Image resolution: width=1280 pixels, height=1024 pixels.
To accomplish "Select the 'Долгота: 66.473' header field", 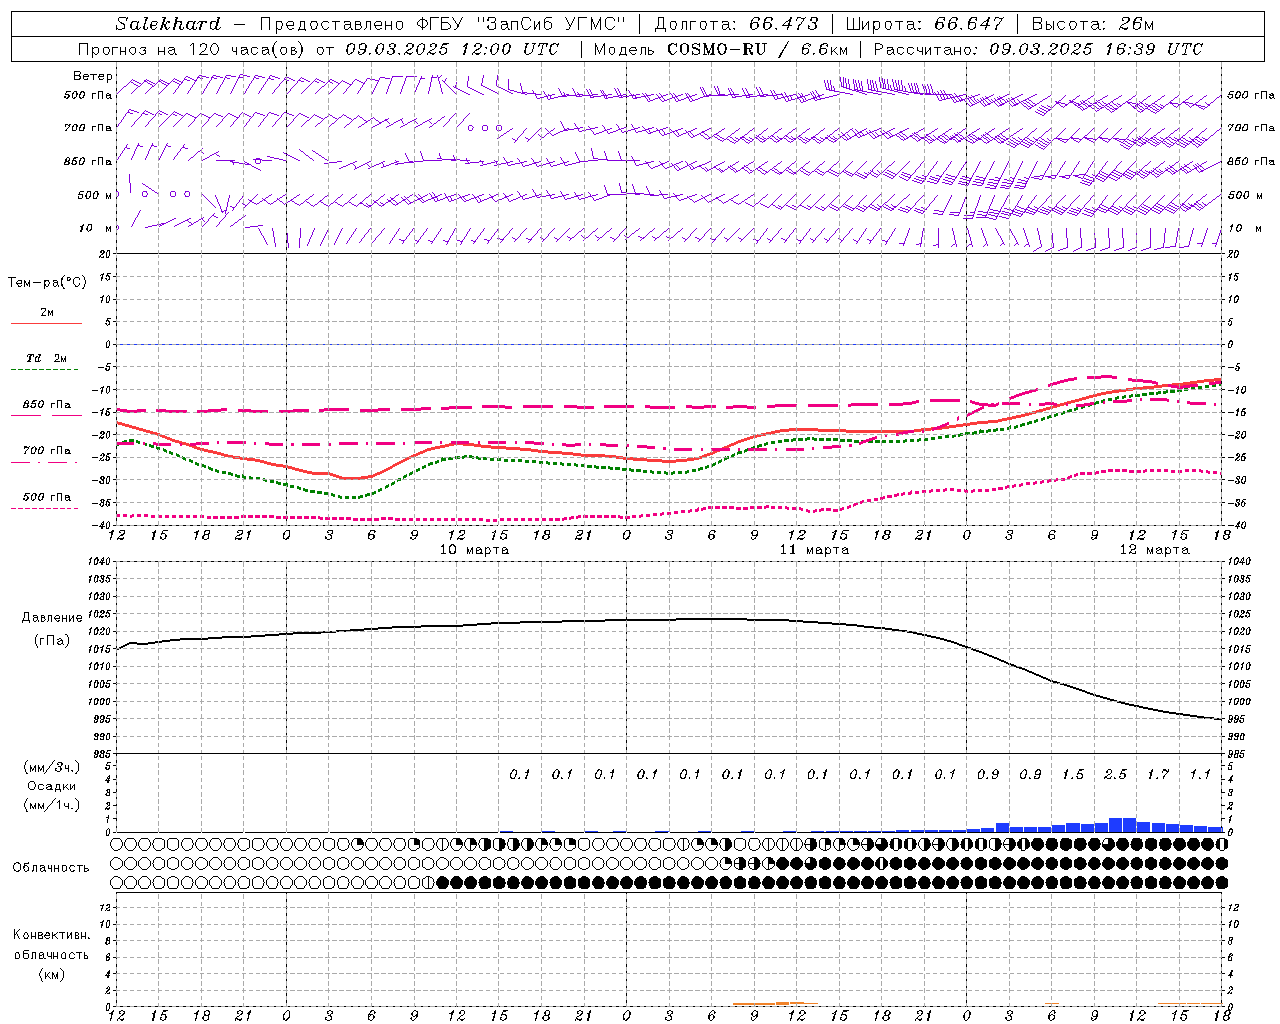I will click(736, 24).
